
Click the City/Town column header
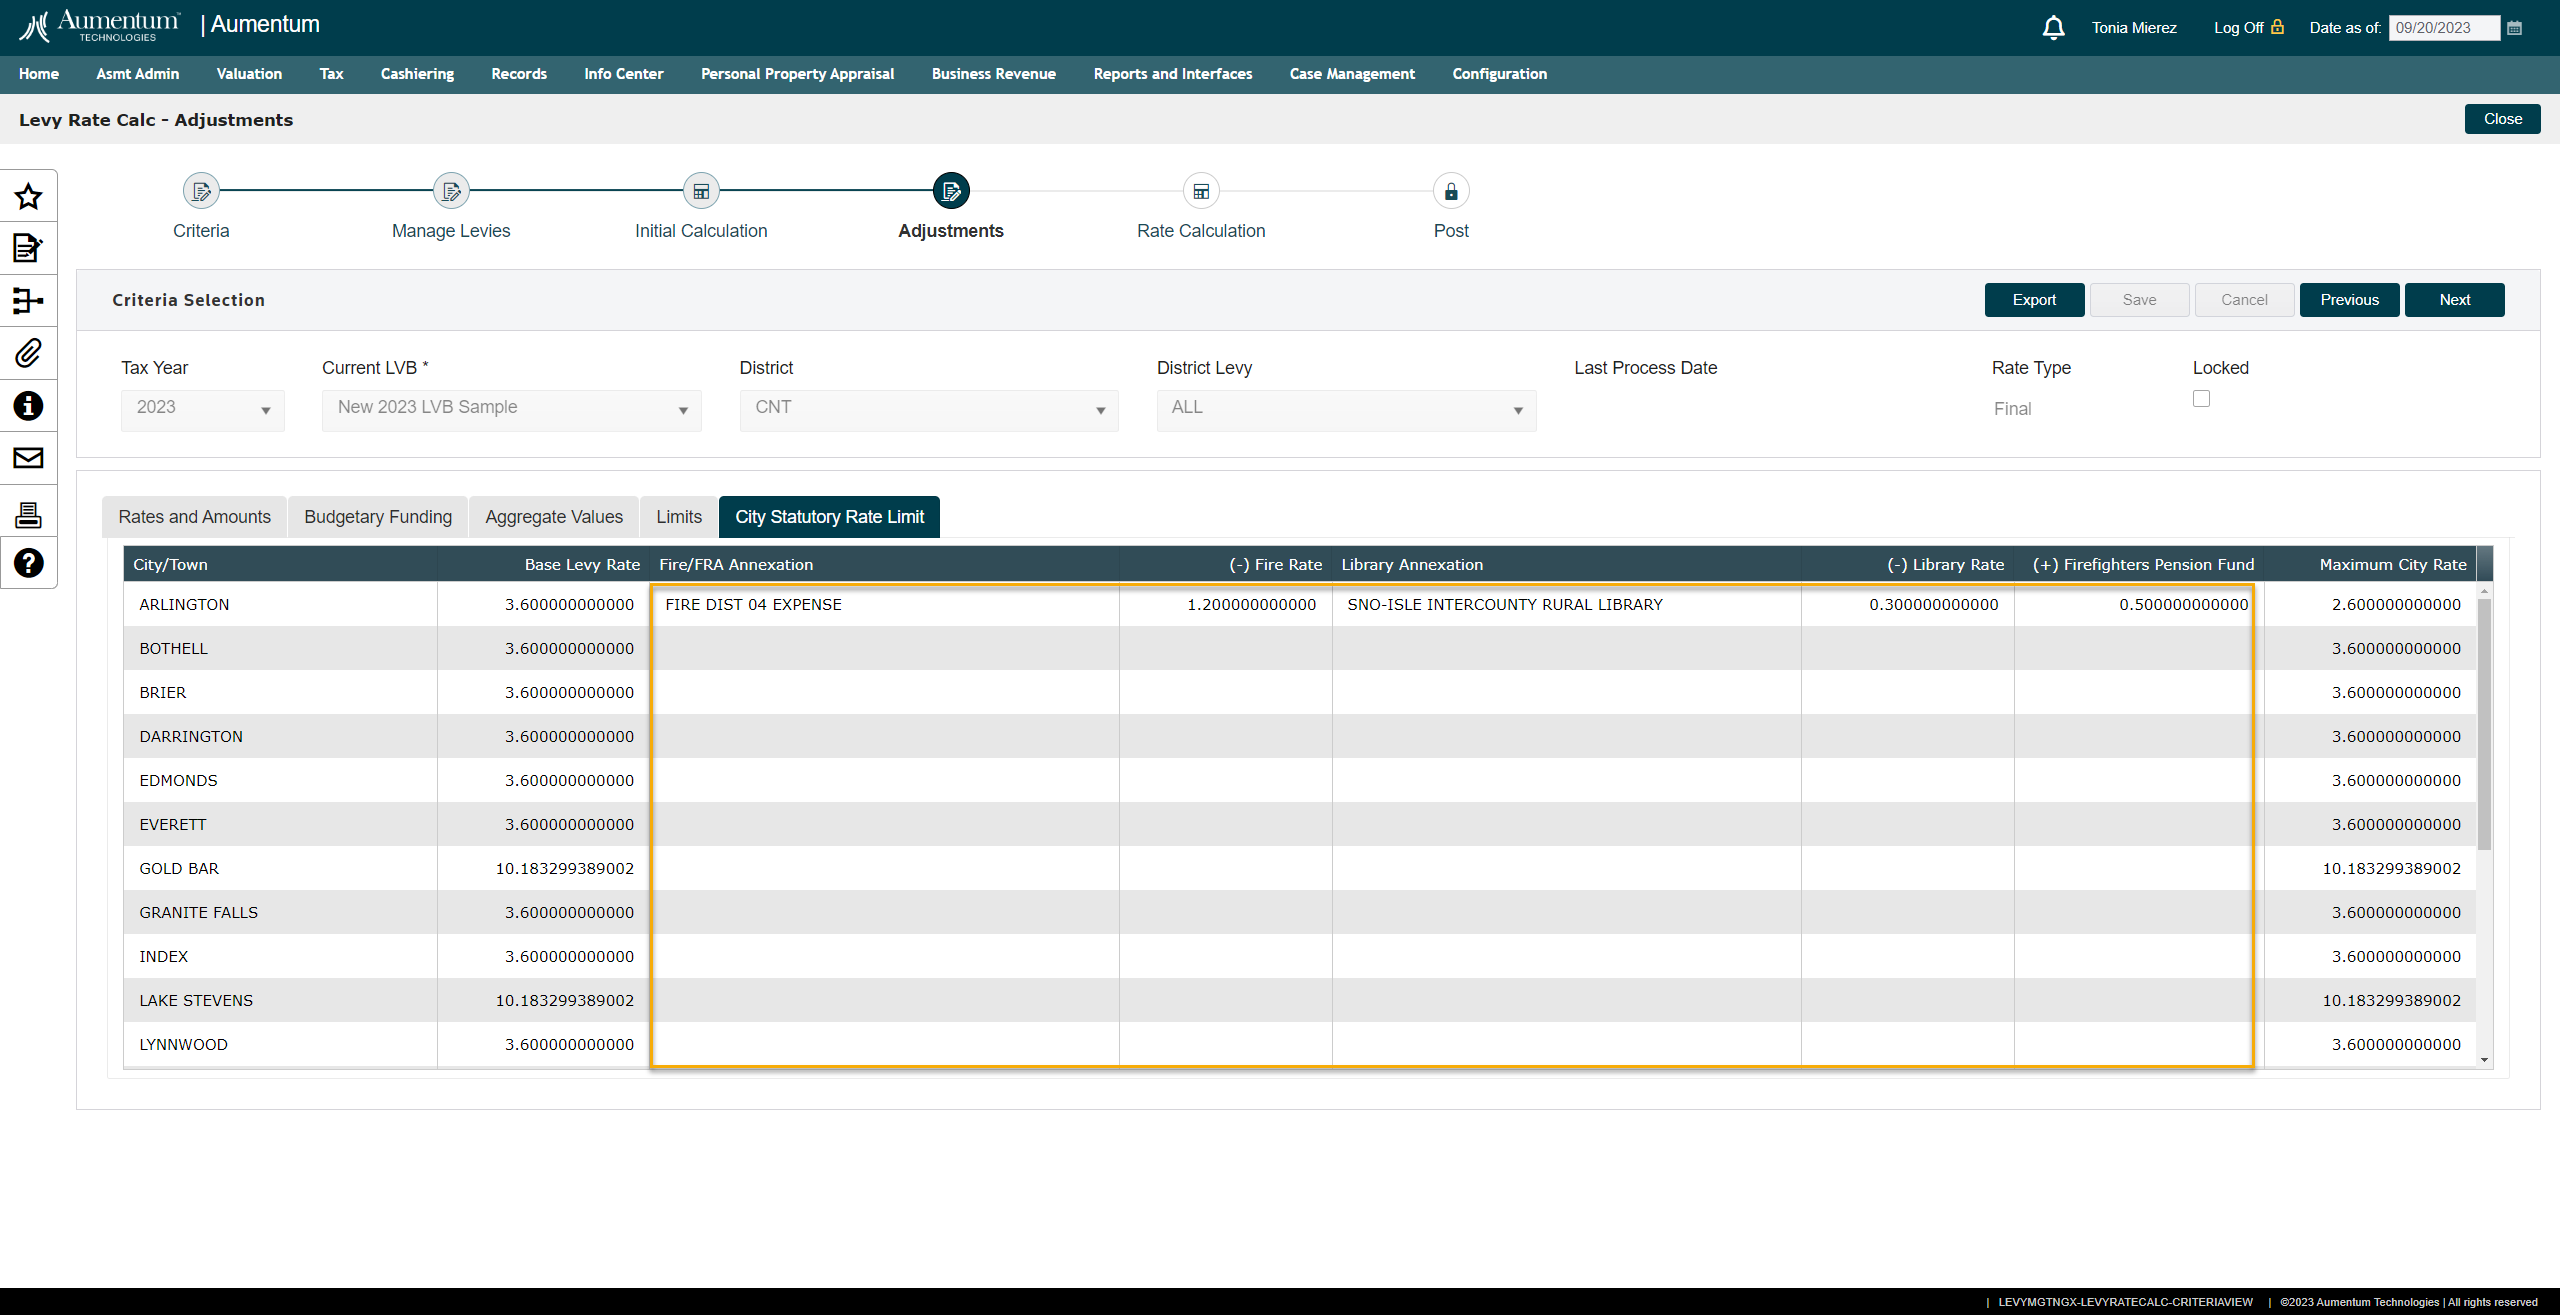[280, 564]
